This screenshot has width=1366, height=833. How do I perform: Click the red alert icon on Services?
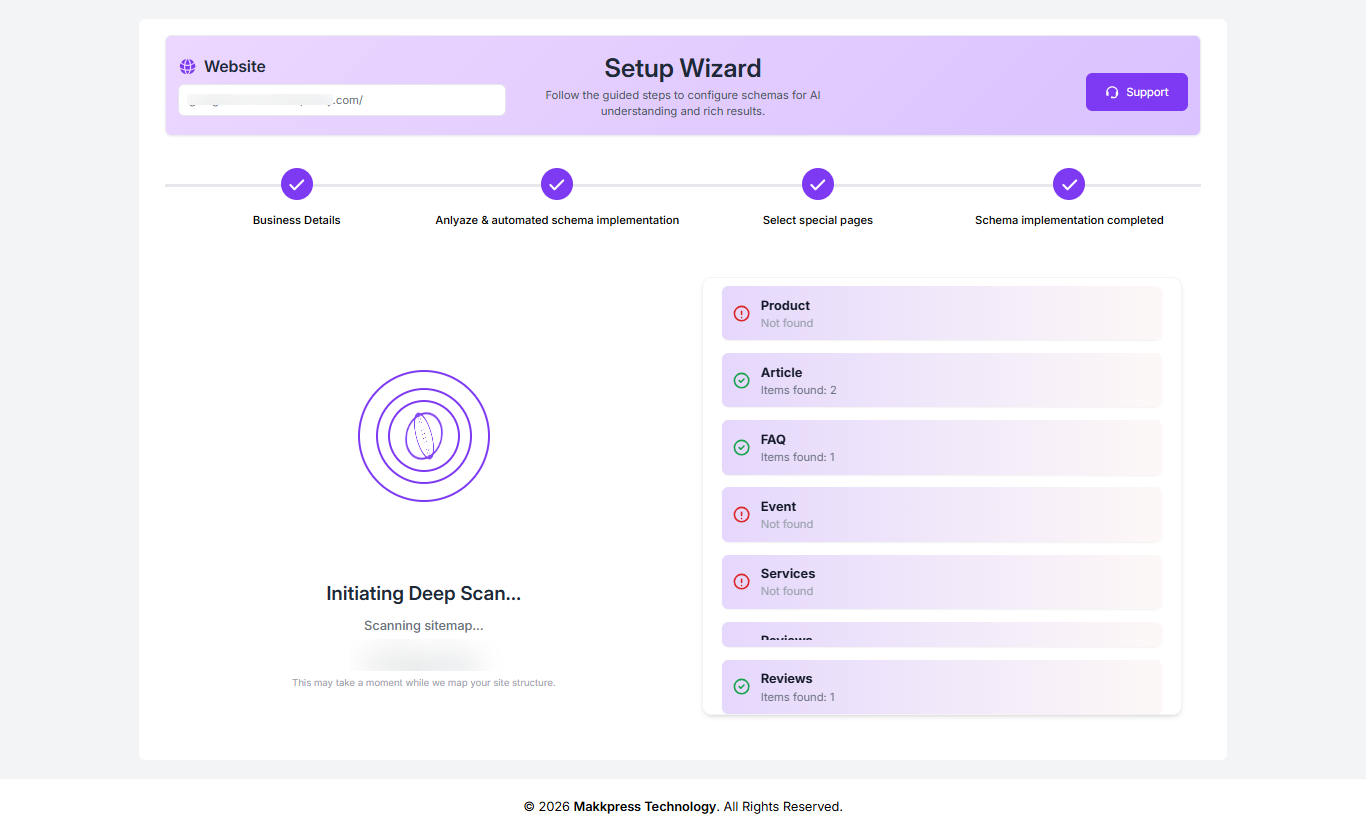(x=741, y=582)
